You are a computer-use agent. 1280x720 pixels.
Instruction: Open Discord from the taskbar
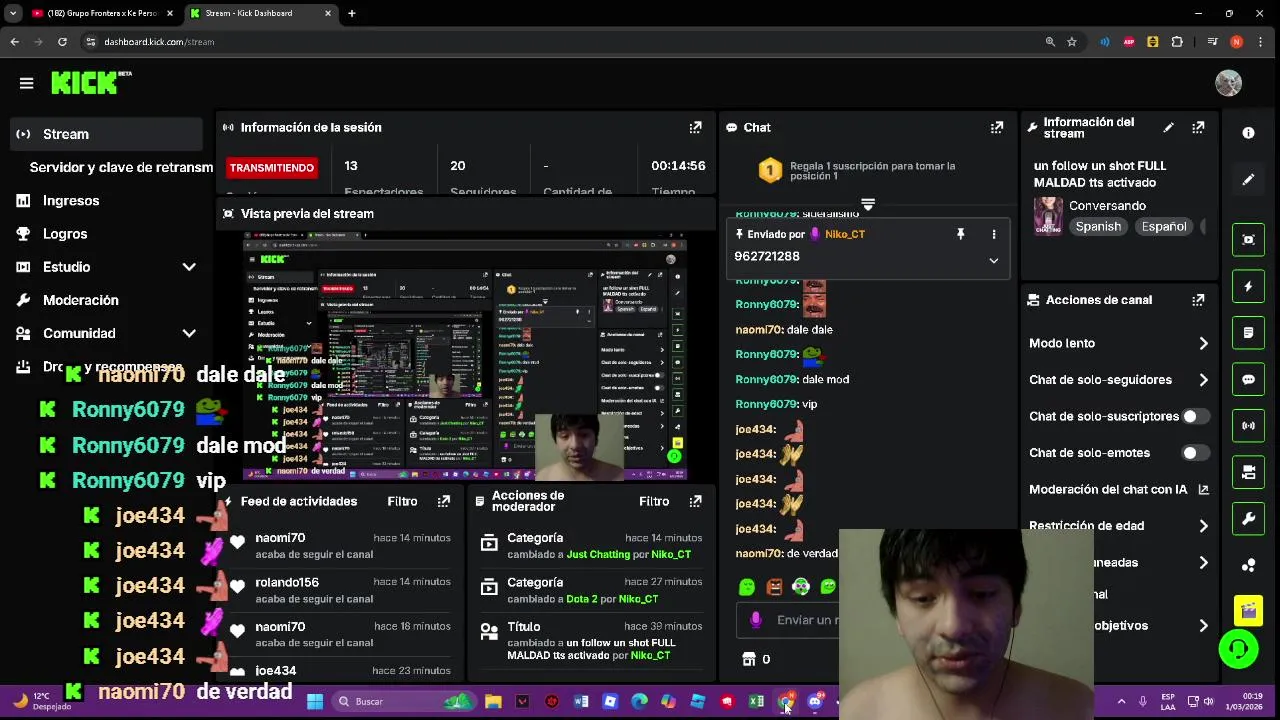coord(814,701)
